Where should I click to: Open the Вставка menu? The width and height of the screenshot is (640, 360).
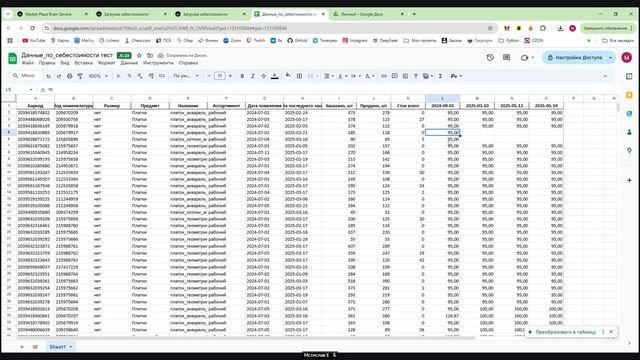coord(84,63)
